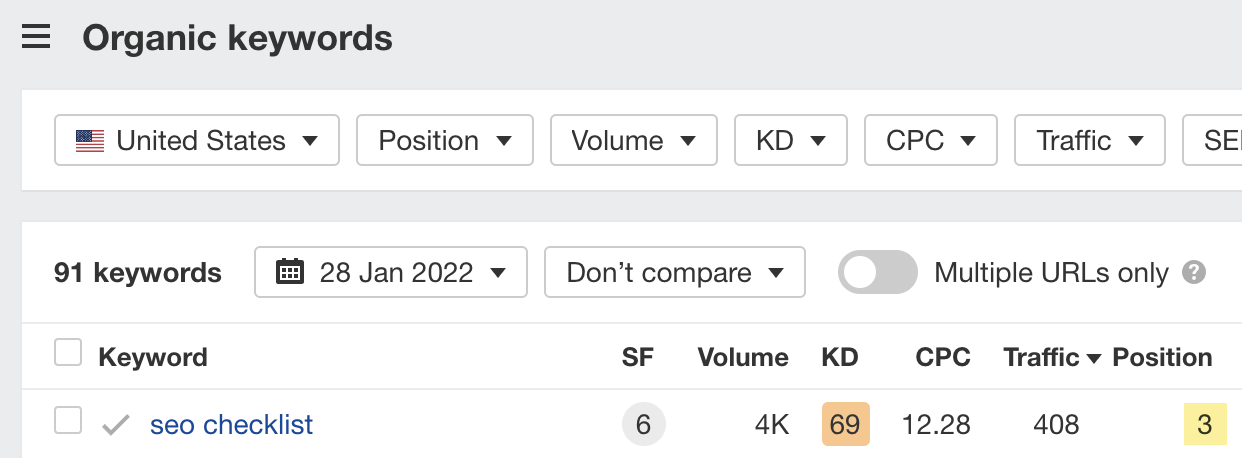Expand the Volume filter dropdown
The width and height of the screenshot is (1242, 458).
[633, 141]
